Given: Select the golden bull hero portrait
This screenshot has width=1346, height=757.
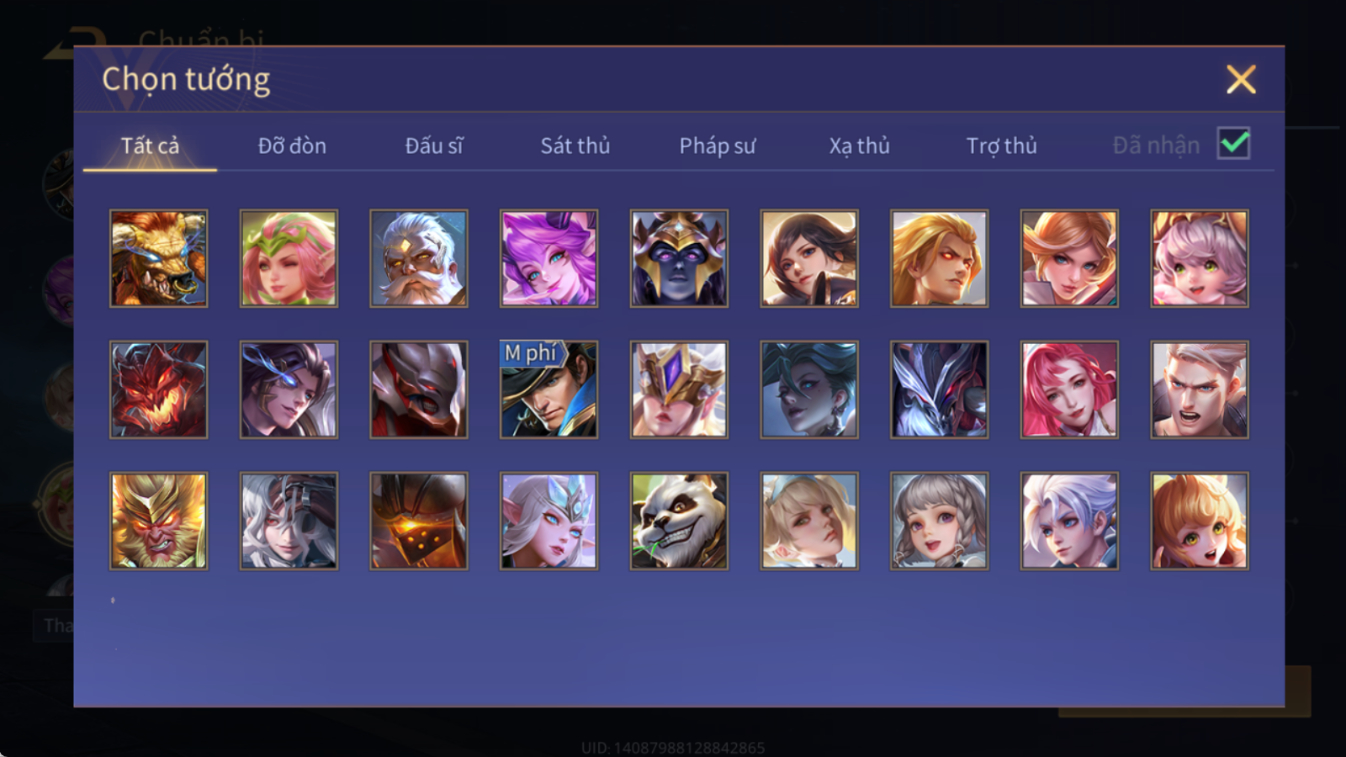Looking at the screenshot, I should point(158,258).
